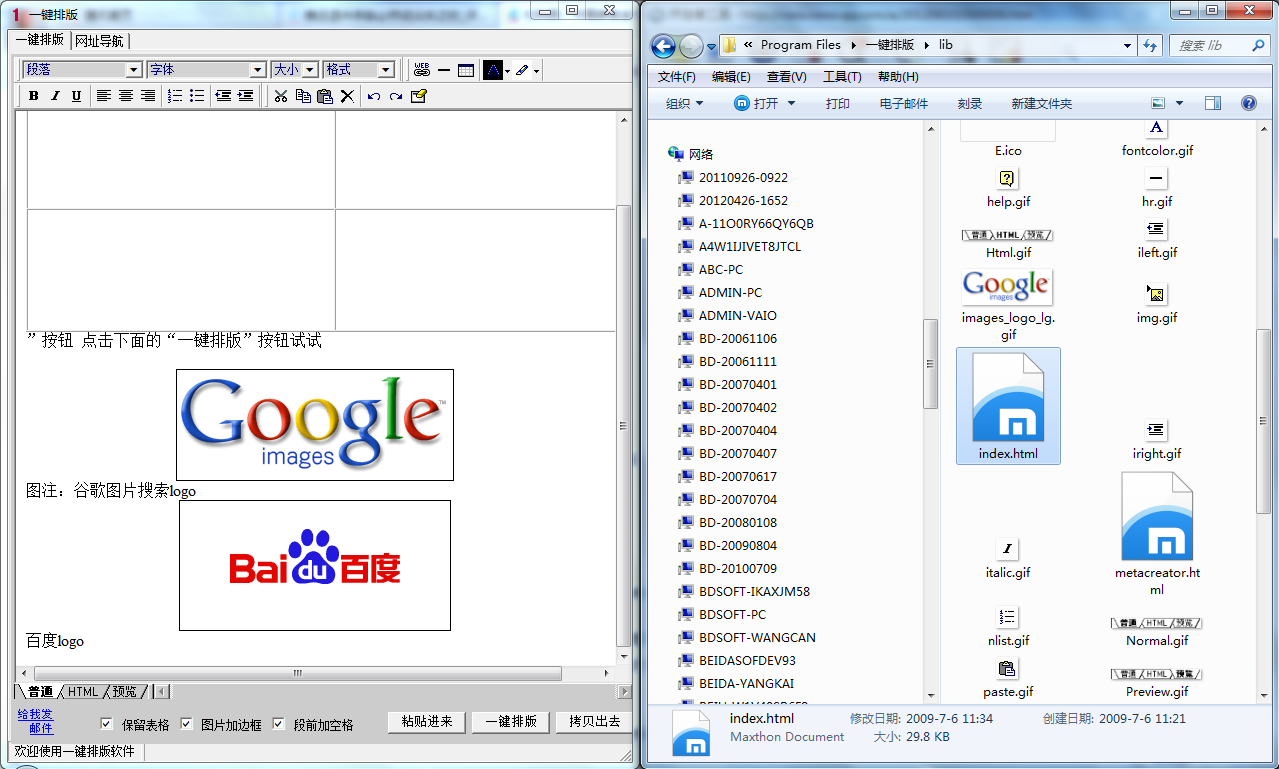Expand the 字体 font dropdown
Image resolution: width=1279 pixels, height=769 pixels.
coord(257,70)
